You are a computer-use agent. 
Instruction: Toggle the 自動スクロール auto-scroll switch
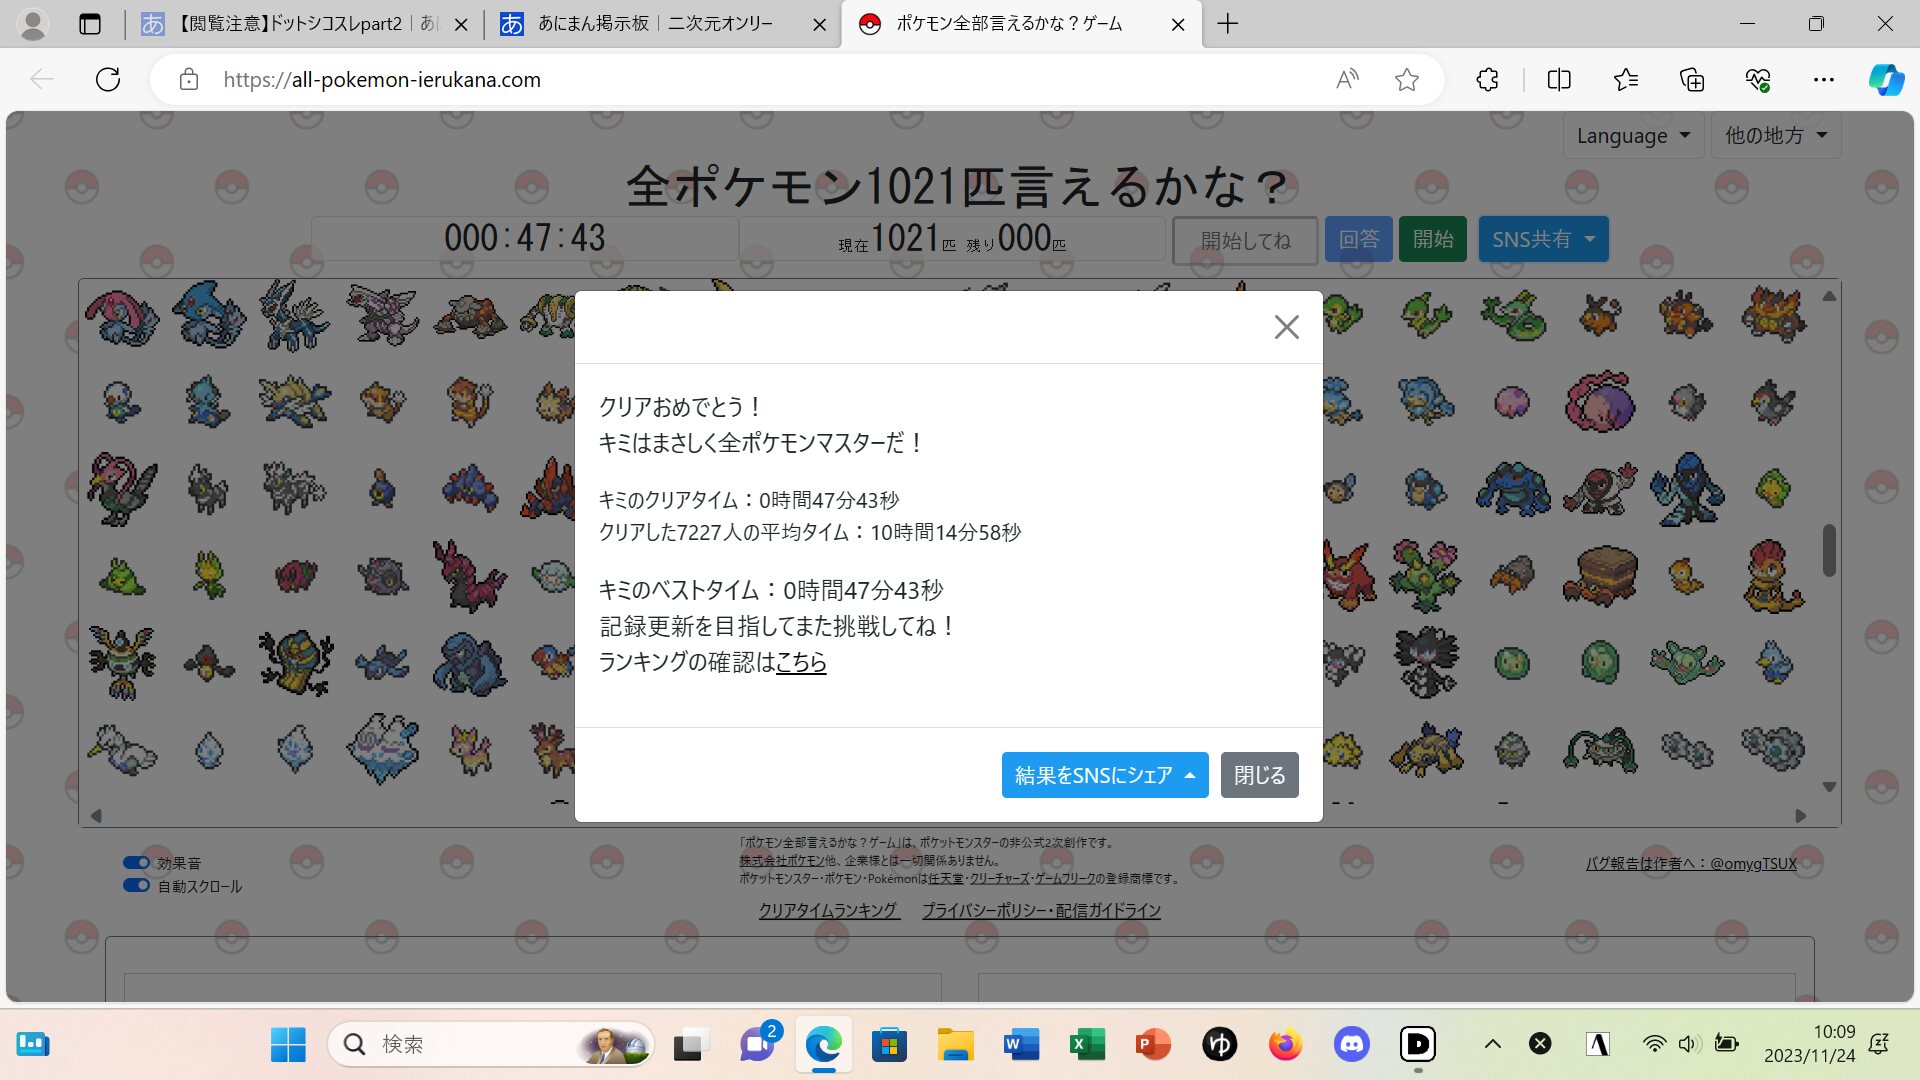click(x=136, y=885)
